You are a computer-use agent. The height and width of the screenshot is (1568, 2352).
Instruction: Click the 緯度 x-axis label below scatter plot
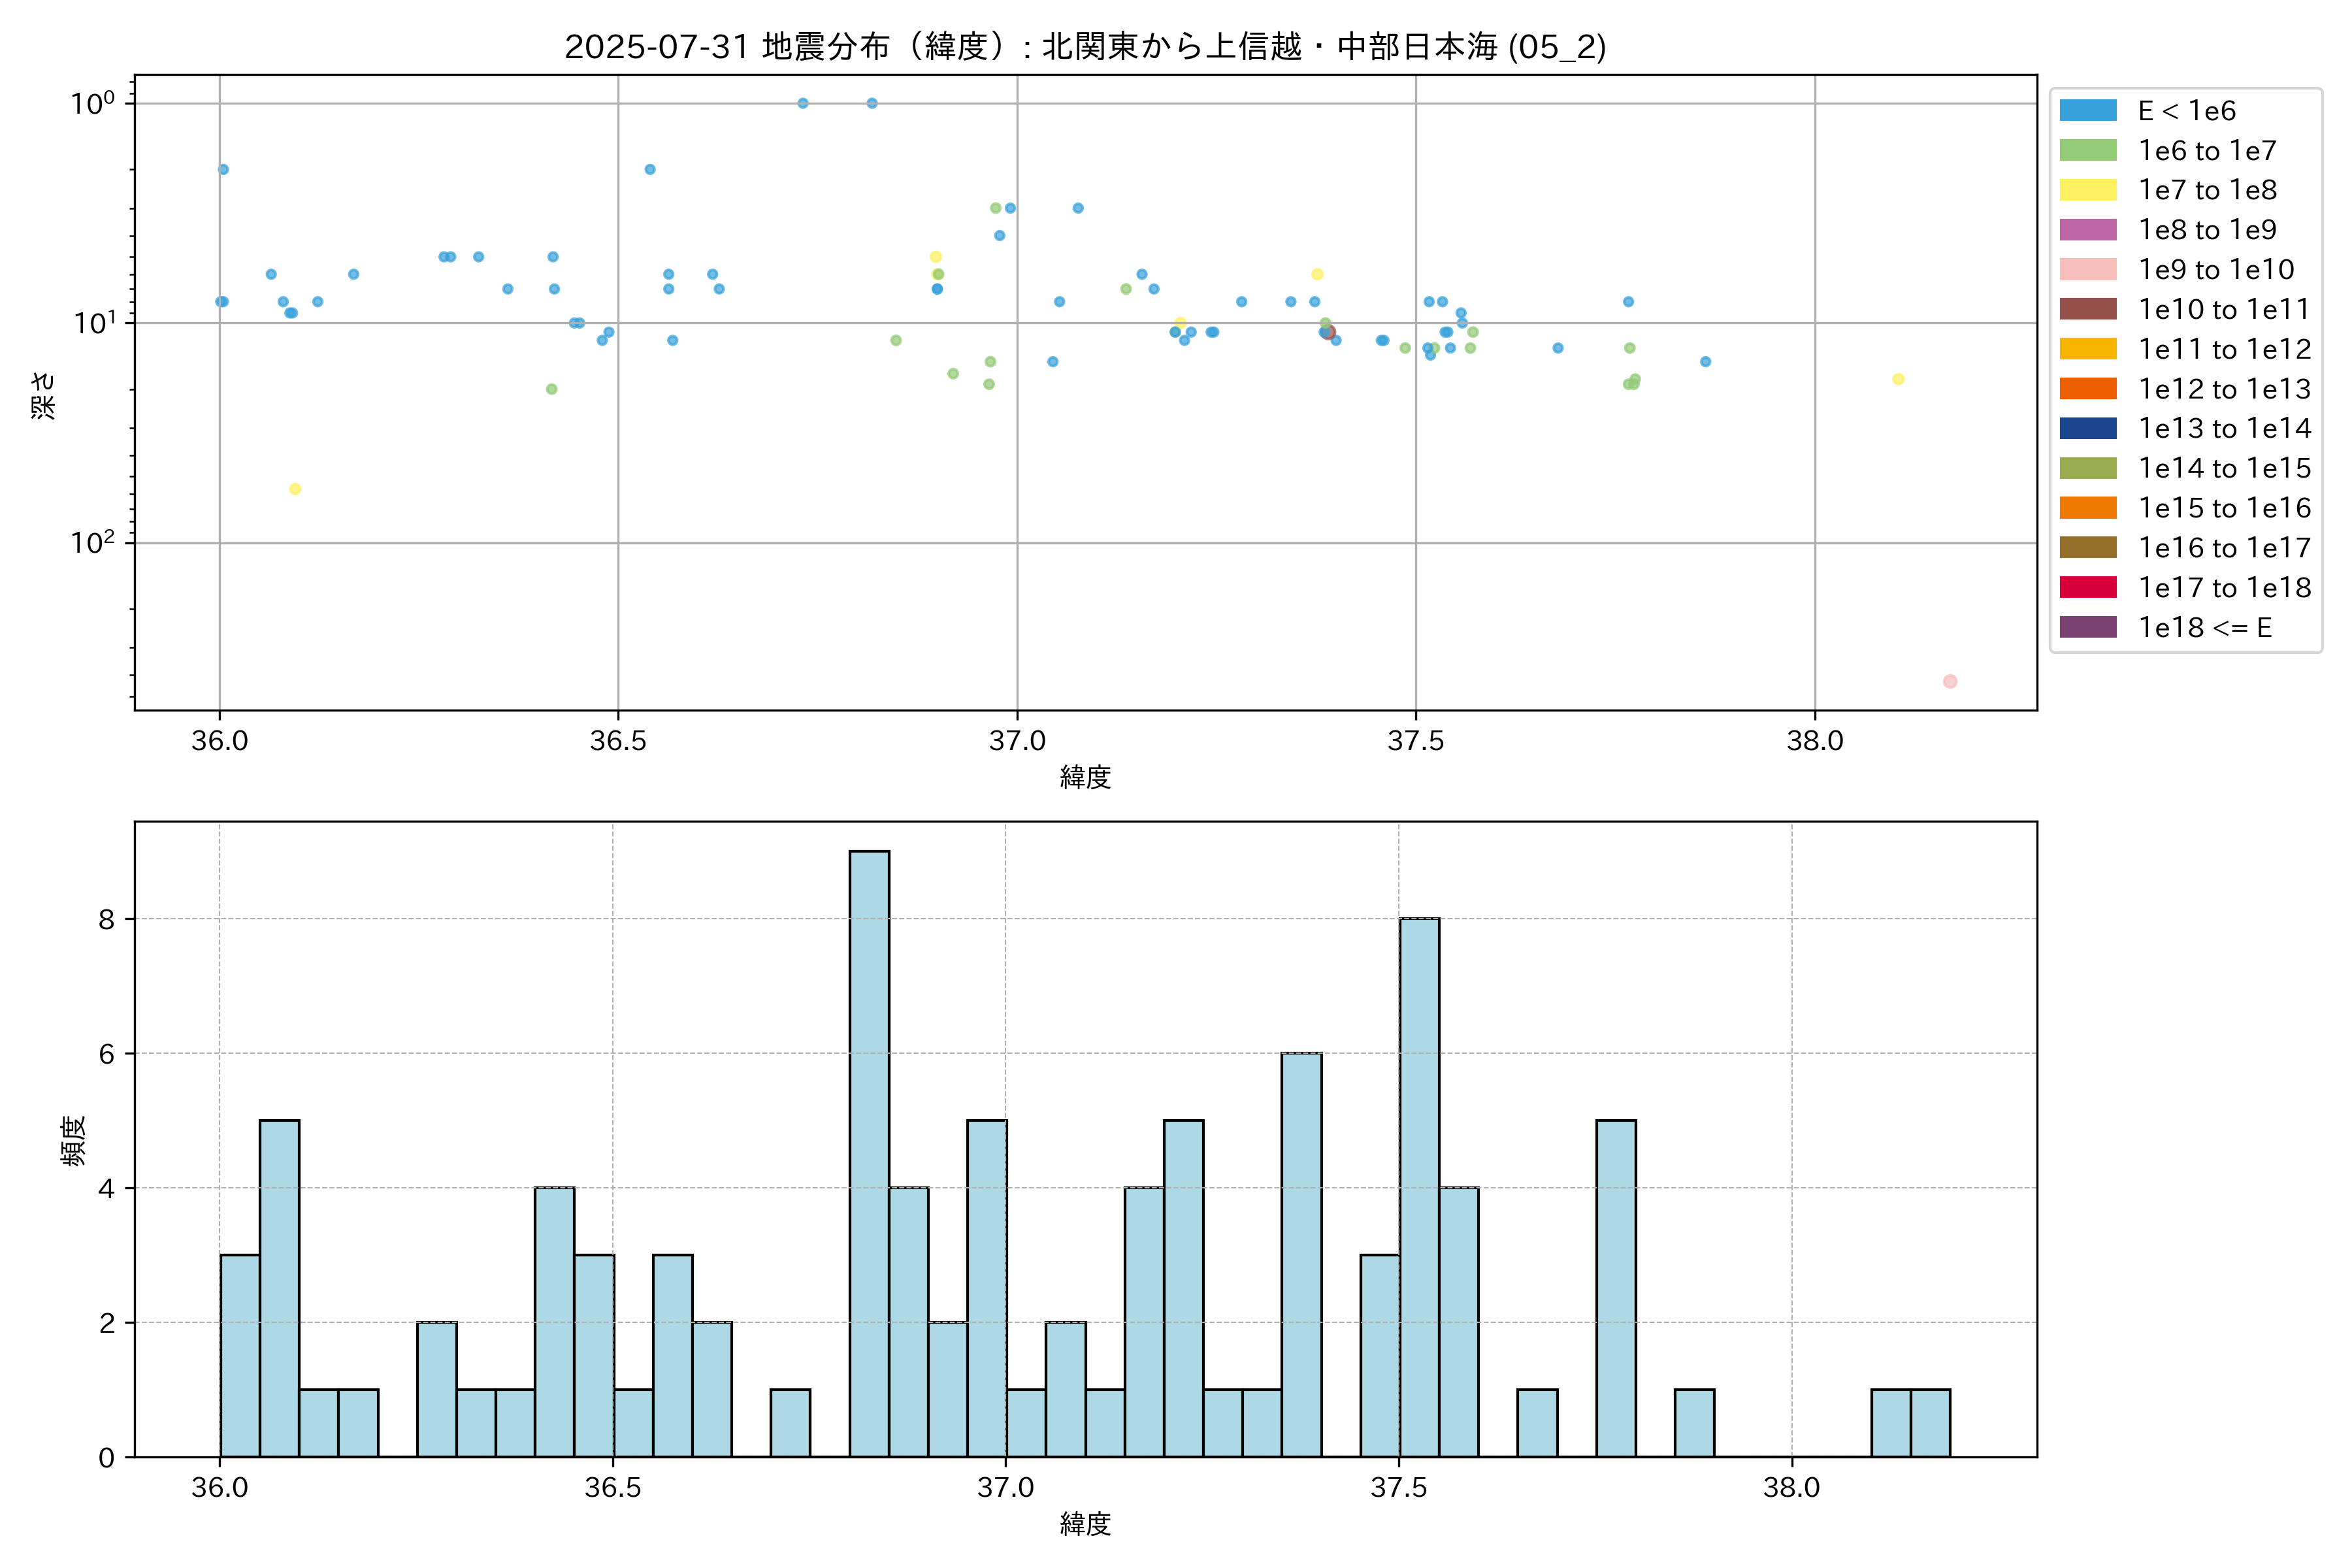pos(1085,777)
